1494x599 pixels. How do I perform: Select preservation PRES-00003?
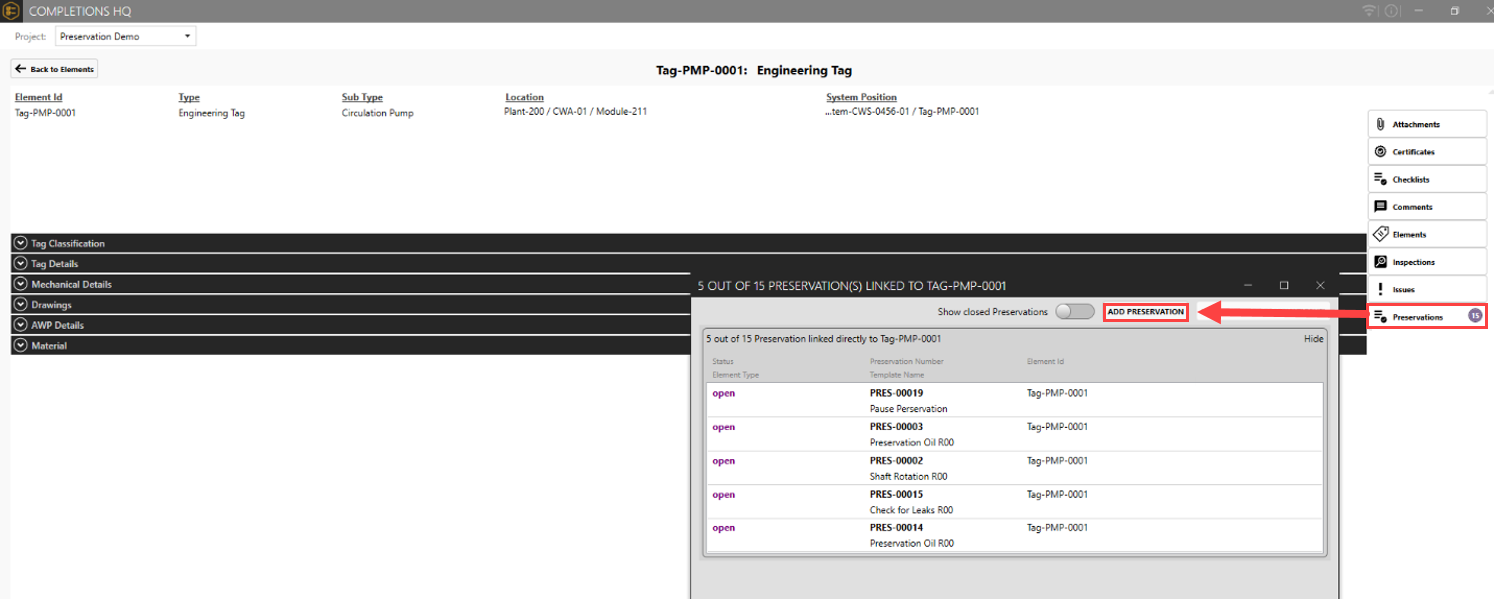coord(1014,434)
